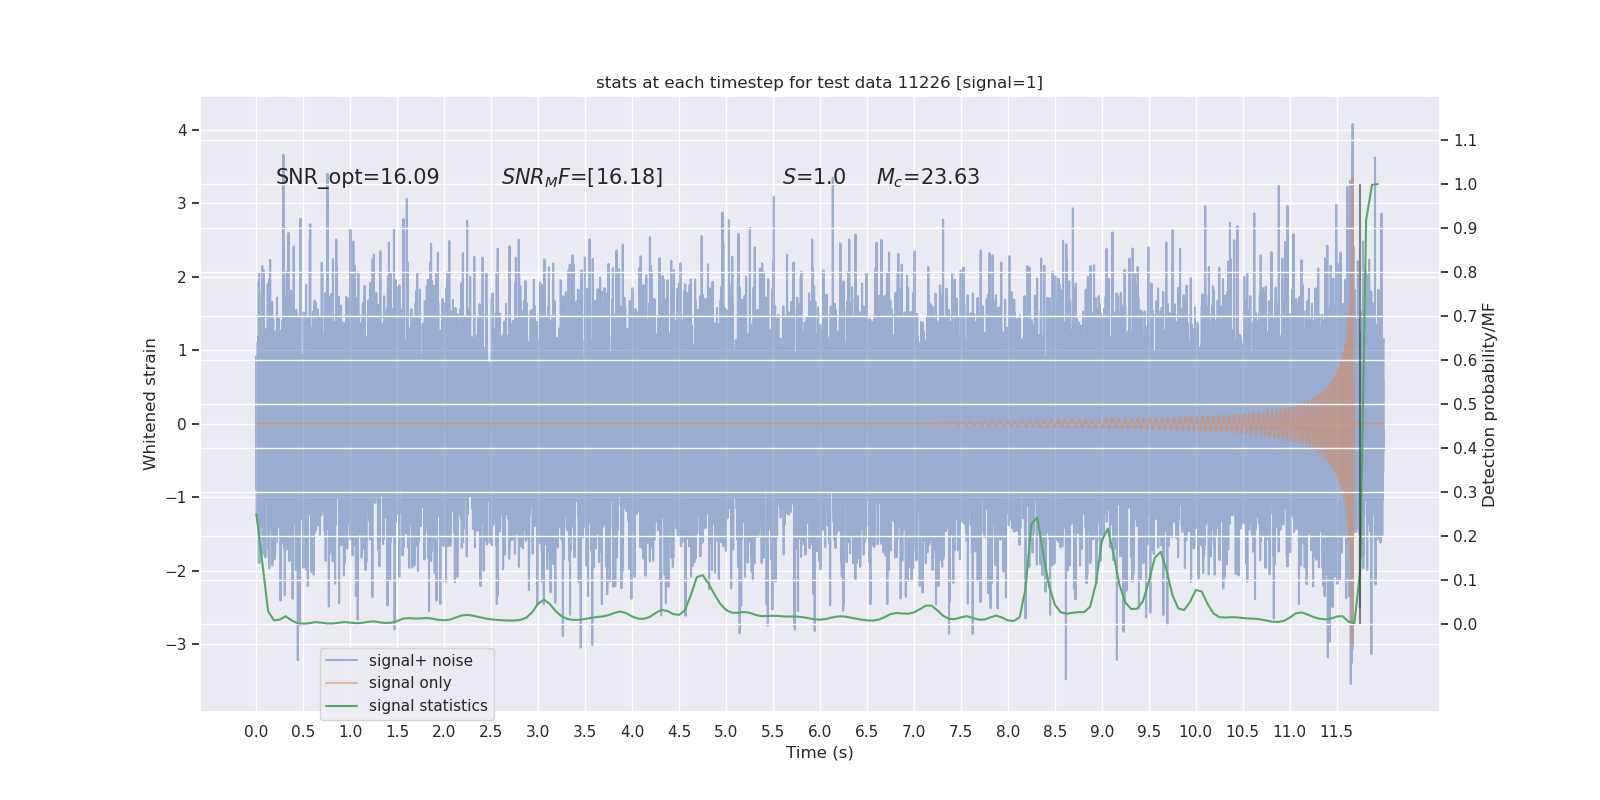Click the whitened strain tick label −3
The width and height of the screenshot is (1600, 800).
pyautogui.click(x=176, y=644)
